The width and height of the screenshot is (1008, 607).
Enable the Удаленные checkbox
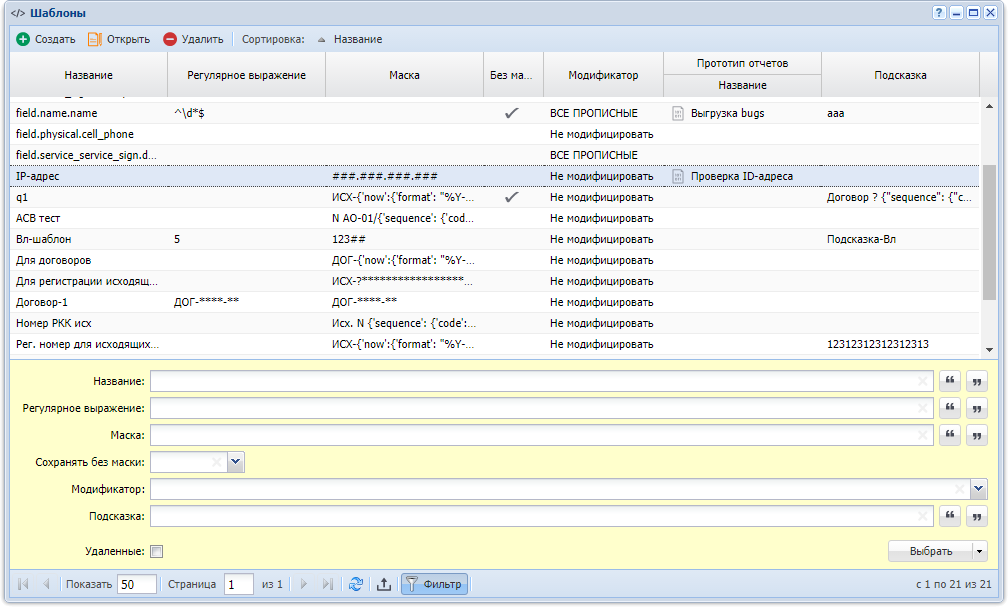pyautogui.click(x=156, y=551)
